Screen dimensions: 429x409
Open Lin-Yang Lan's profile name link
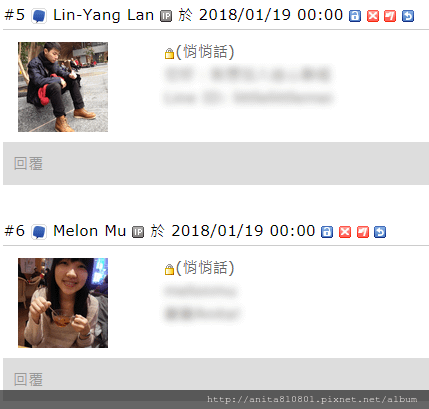[103, 15]
